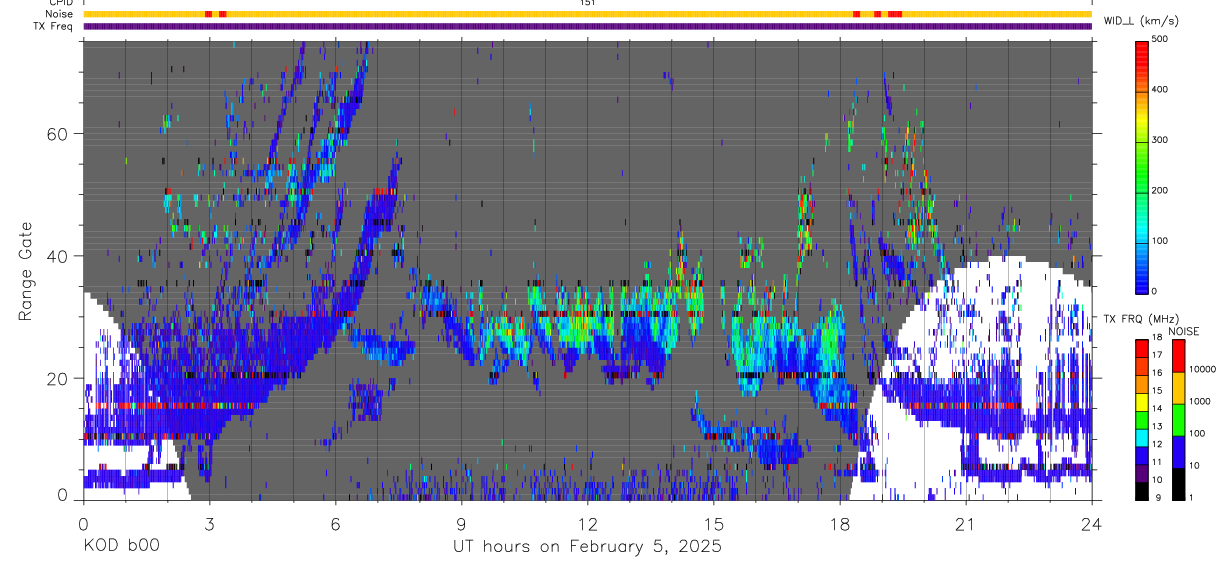Image resolution: width=1228 pixels, height=567 pixels.
Task: Click the NOISE legend title
Action: click(1186, 331)
